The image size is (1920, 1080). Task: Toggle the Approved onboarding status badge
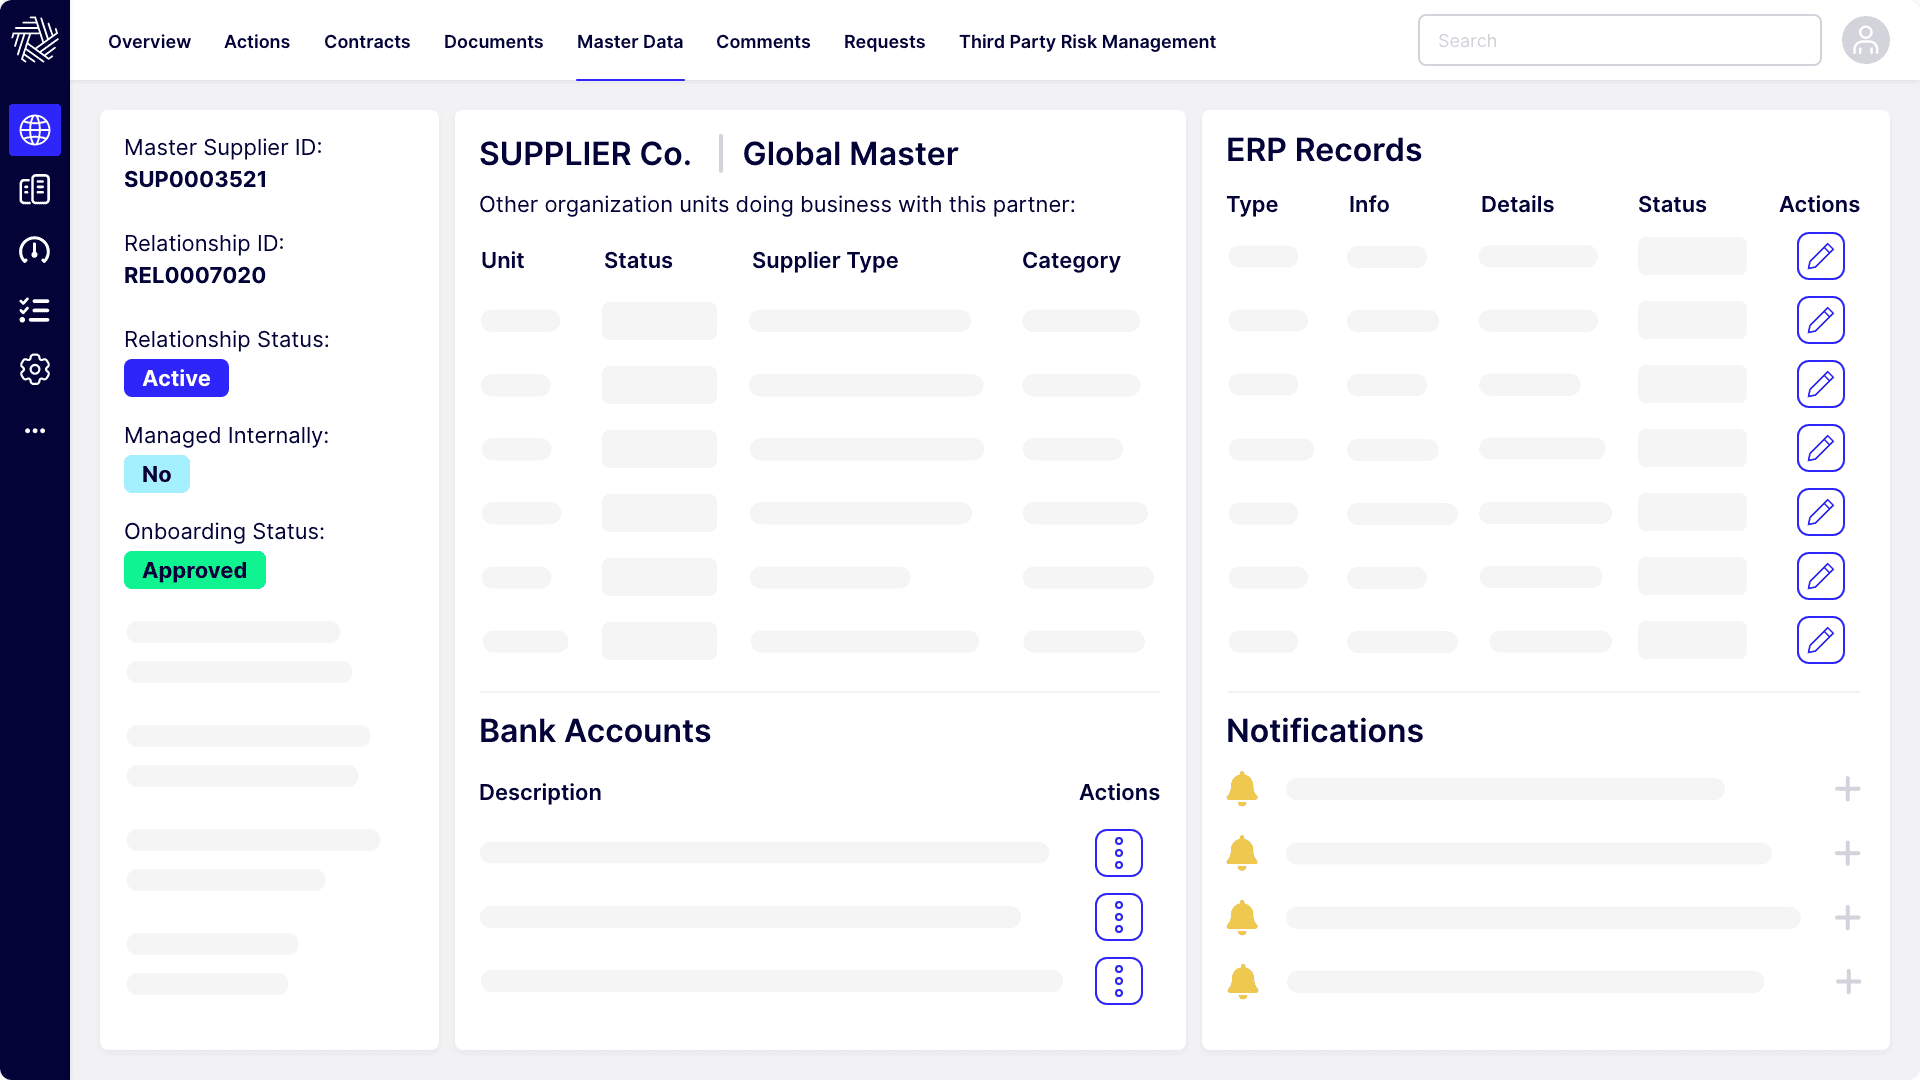point(194,570)
